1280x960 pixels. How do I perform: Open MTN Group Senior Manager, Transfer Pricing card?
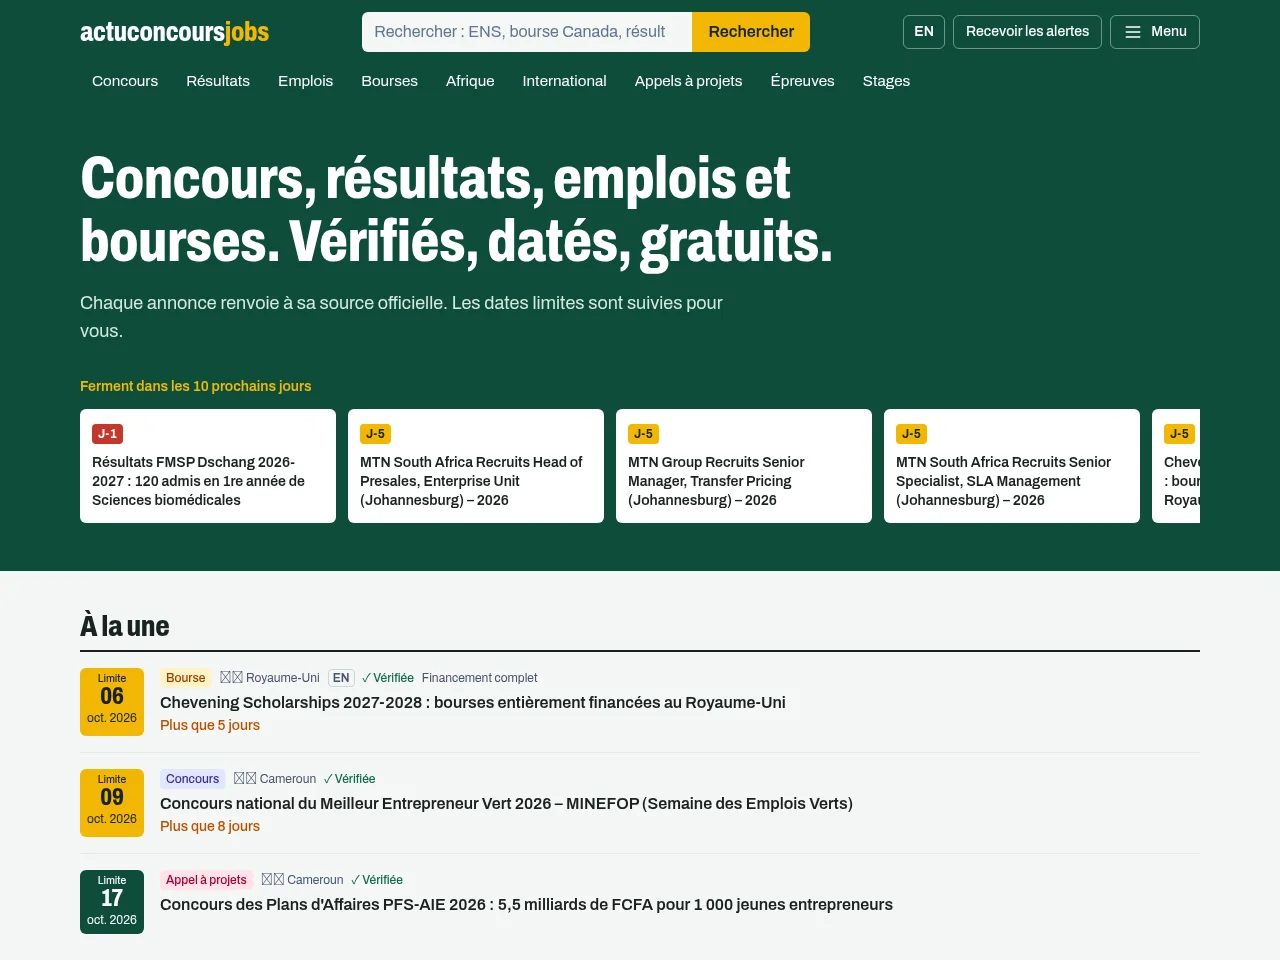(x=744, y=466)
